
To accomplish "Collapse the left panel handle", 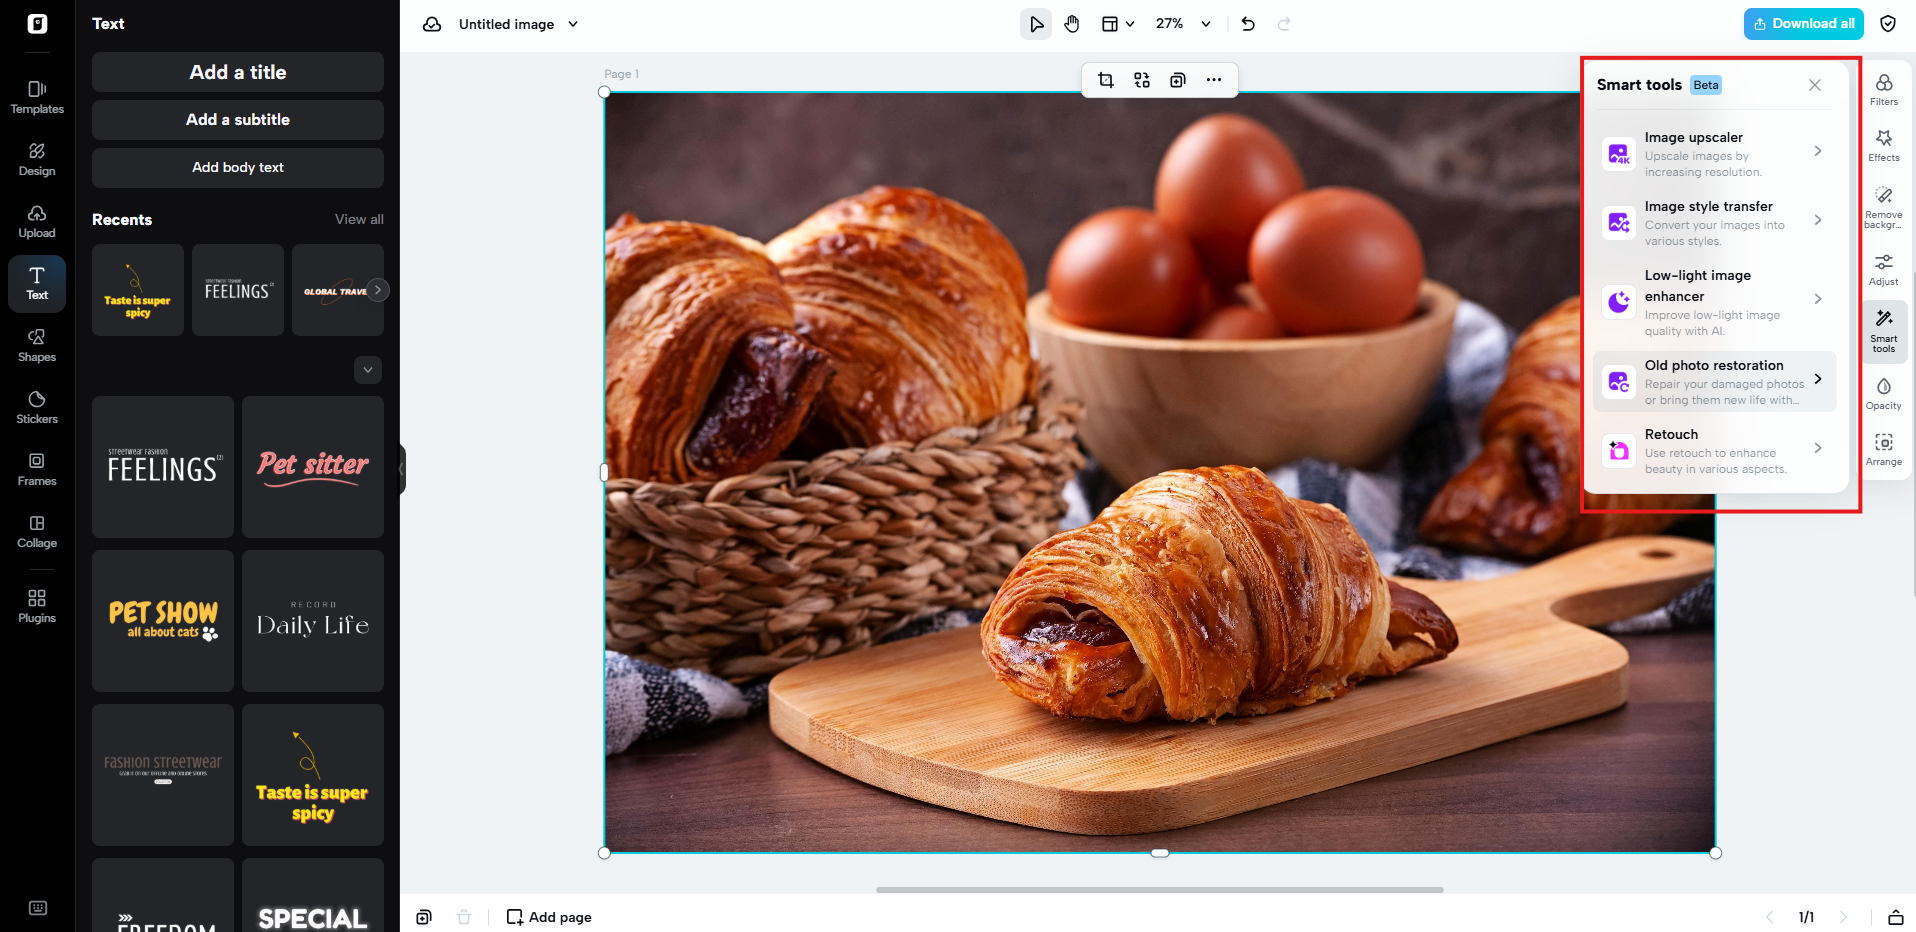I will [x=402, y=469].
